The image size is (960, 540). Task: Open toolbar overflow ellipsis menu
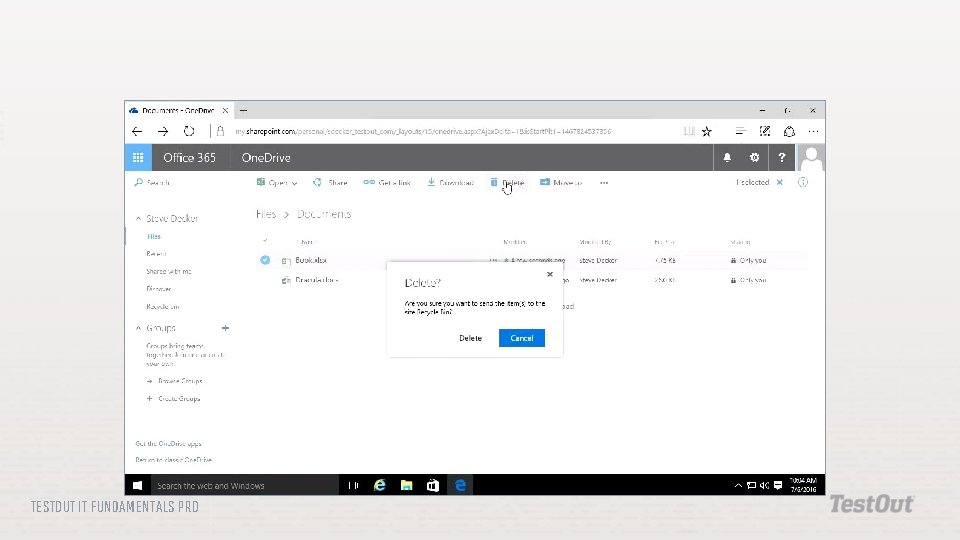coord(604,182)
